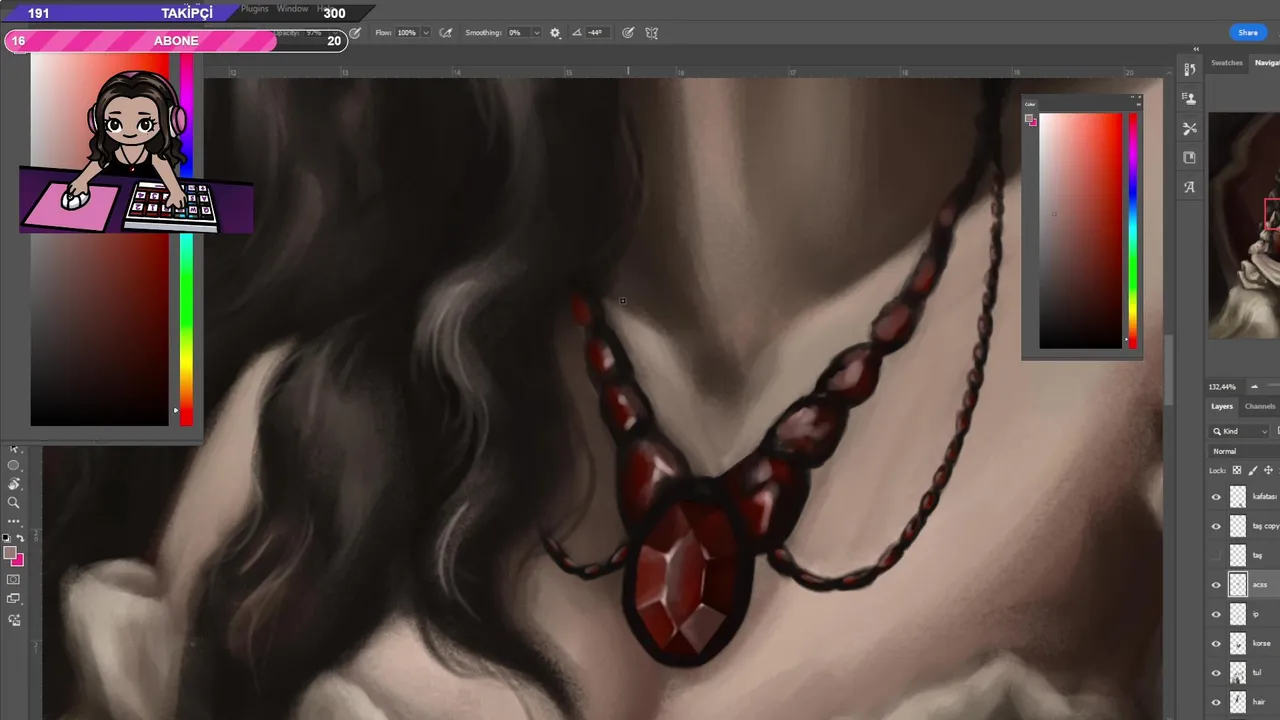Image resolution: width=1280 pixels, height=720 pixels.
Task: Show the hidden taş layer
Action: click(x=1216, y=555)
